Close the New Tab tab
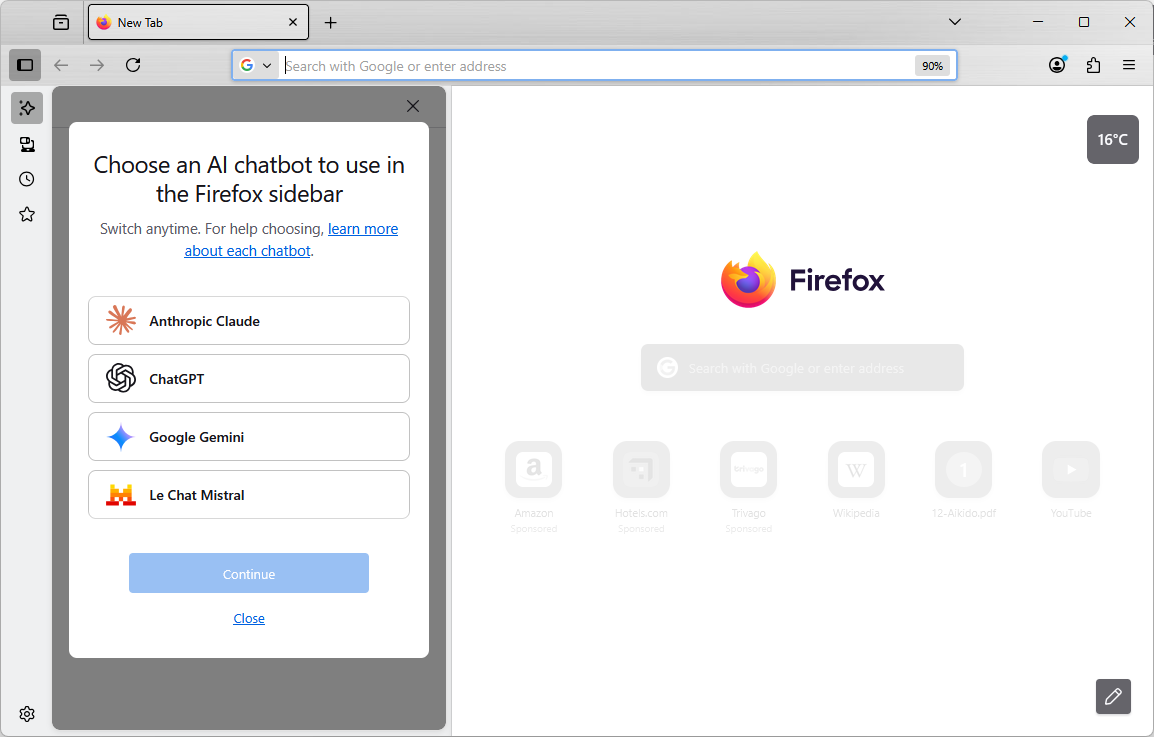Image resolution: width=1154 pixels, height=737 pixels. coord(293,22)
